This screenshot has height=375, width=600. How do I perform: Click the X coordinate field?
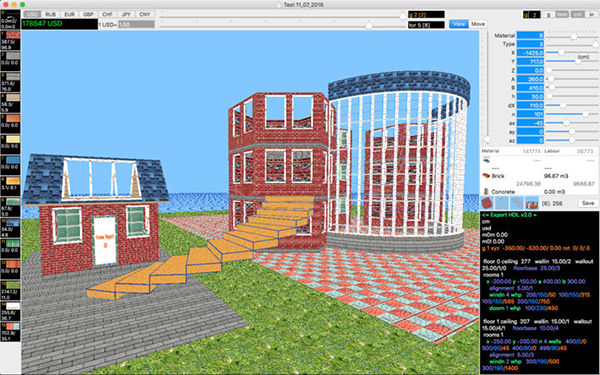coord(530,53)
